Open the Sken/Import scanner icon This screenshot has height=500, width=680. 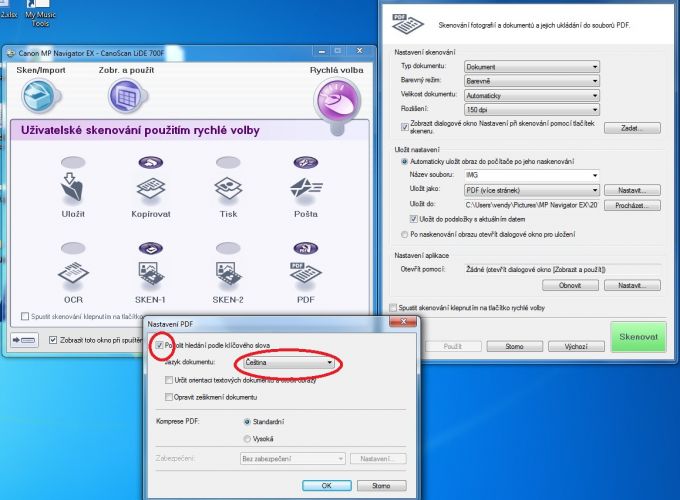click(39, 96)
